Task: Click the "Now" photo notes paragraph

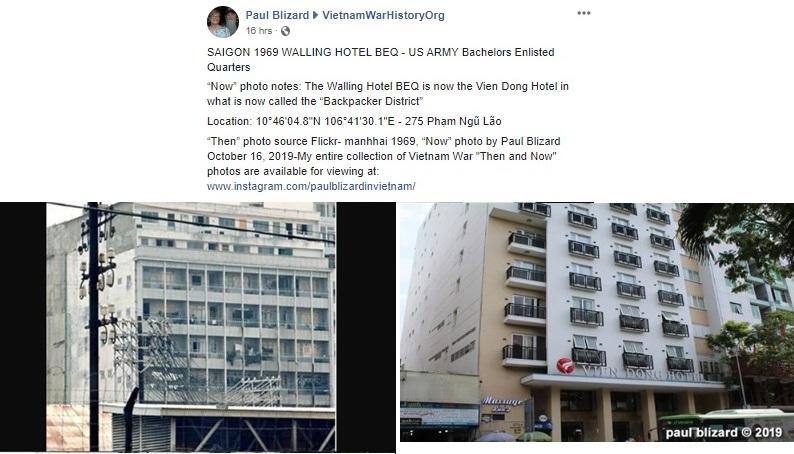Action: tap(388, 94)
